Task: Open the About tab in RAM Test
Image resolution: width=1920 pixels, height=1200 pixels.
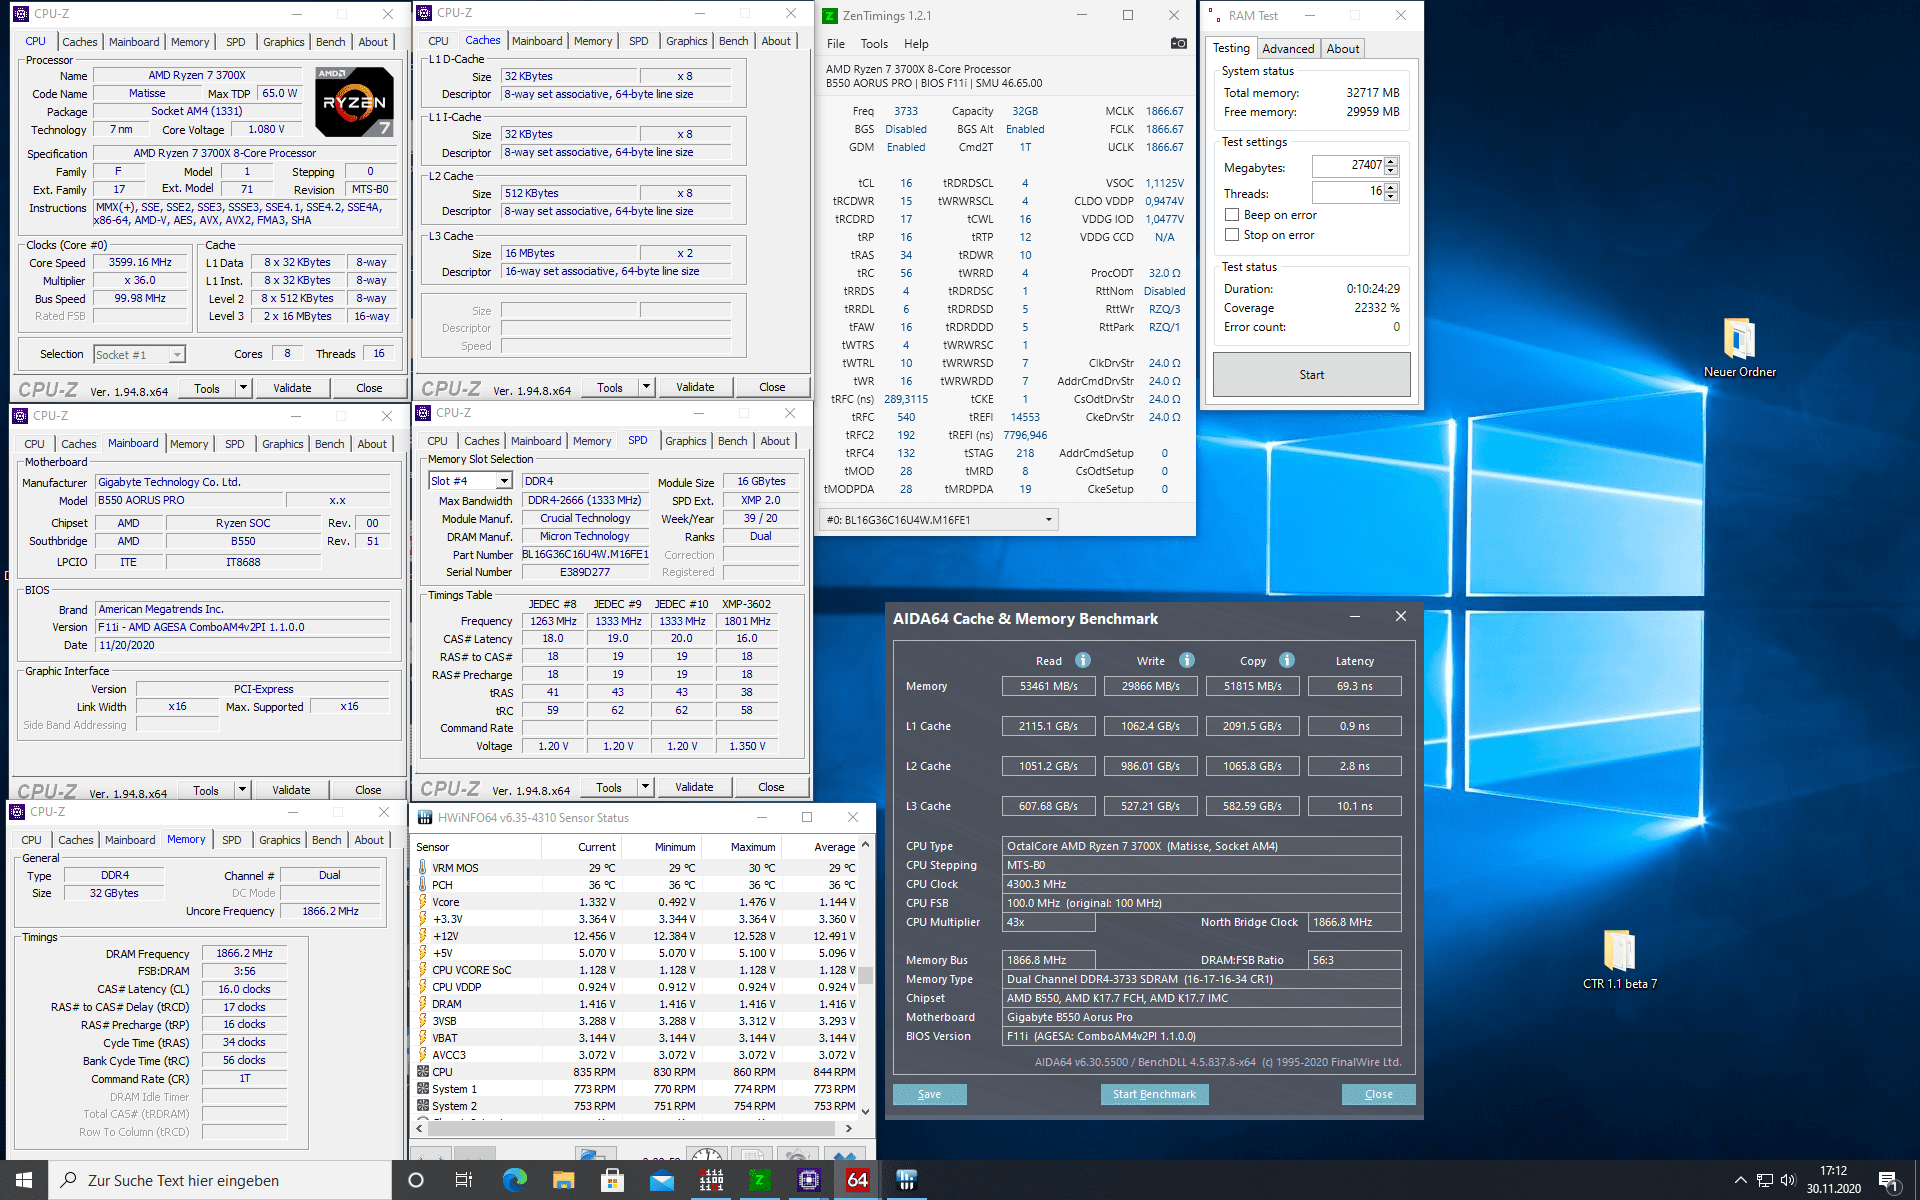Action: pos(1343,49)
